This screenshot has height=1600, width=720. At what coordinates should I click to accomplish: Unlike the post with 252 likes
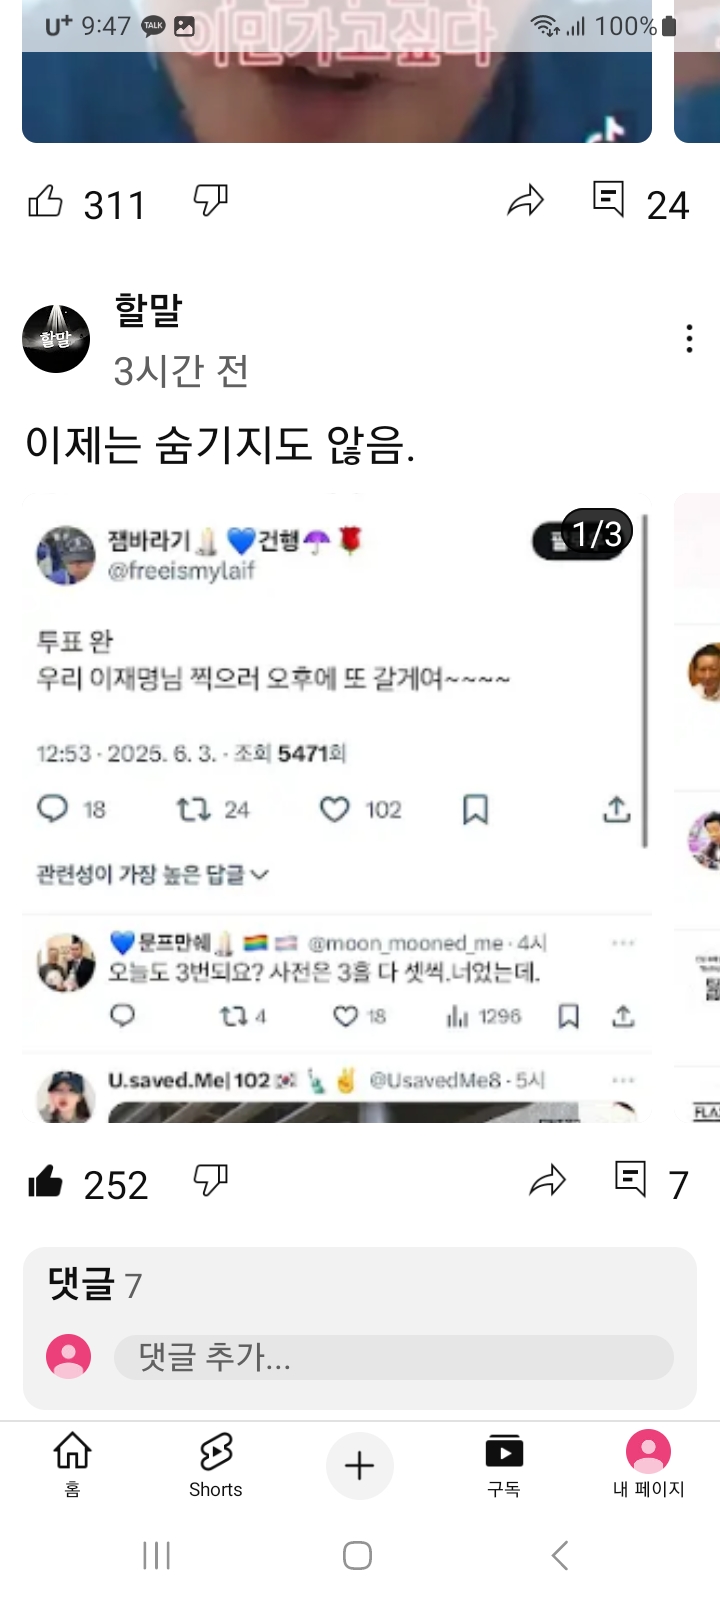click(45, 1182)
